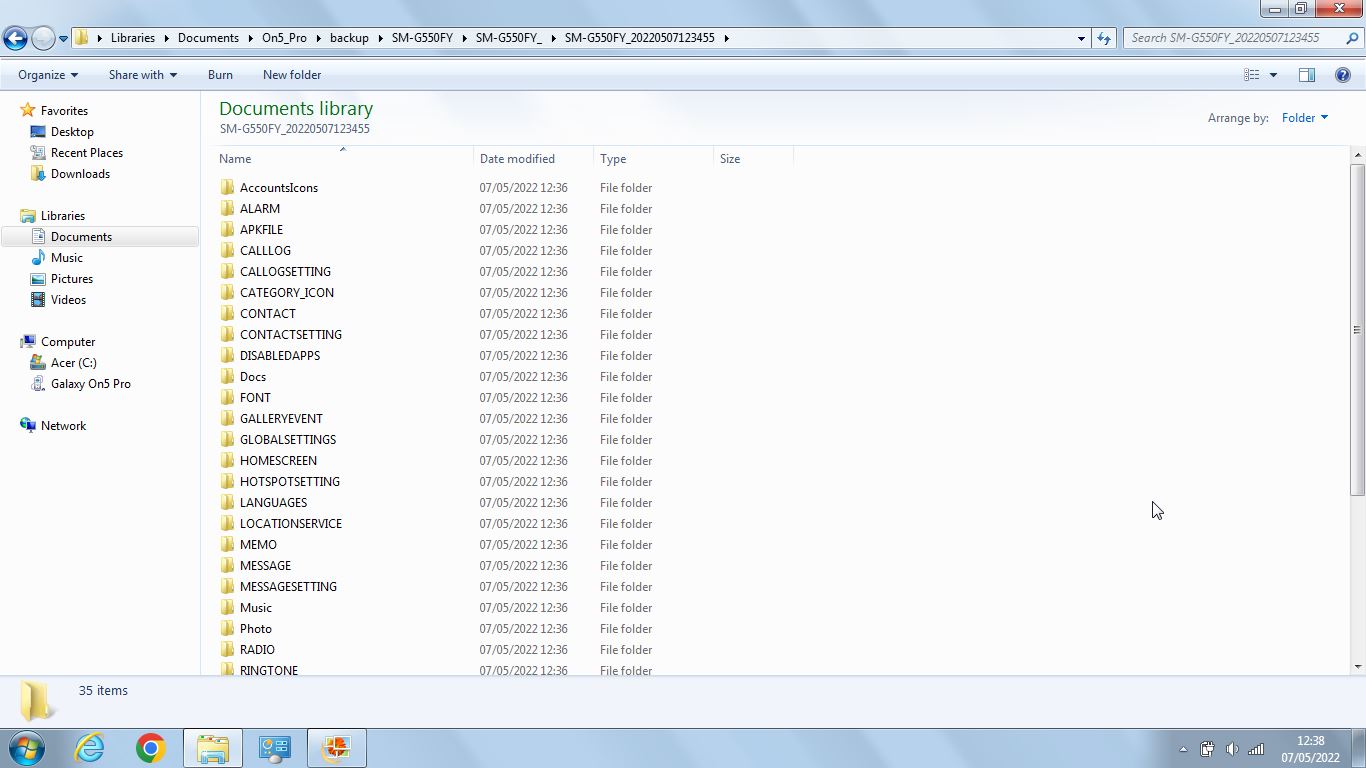
Task: Select the CONTACT folder icon
Action: [x=227, y=314]
